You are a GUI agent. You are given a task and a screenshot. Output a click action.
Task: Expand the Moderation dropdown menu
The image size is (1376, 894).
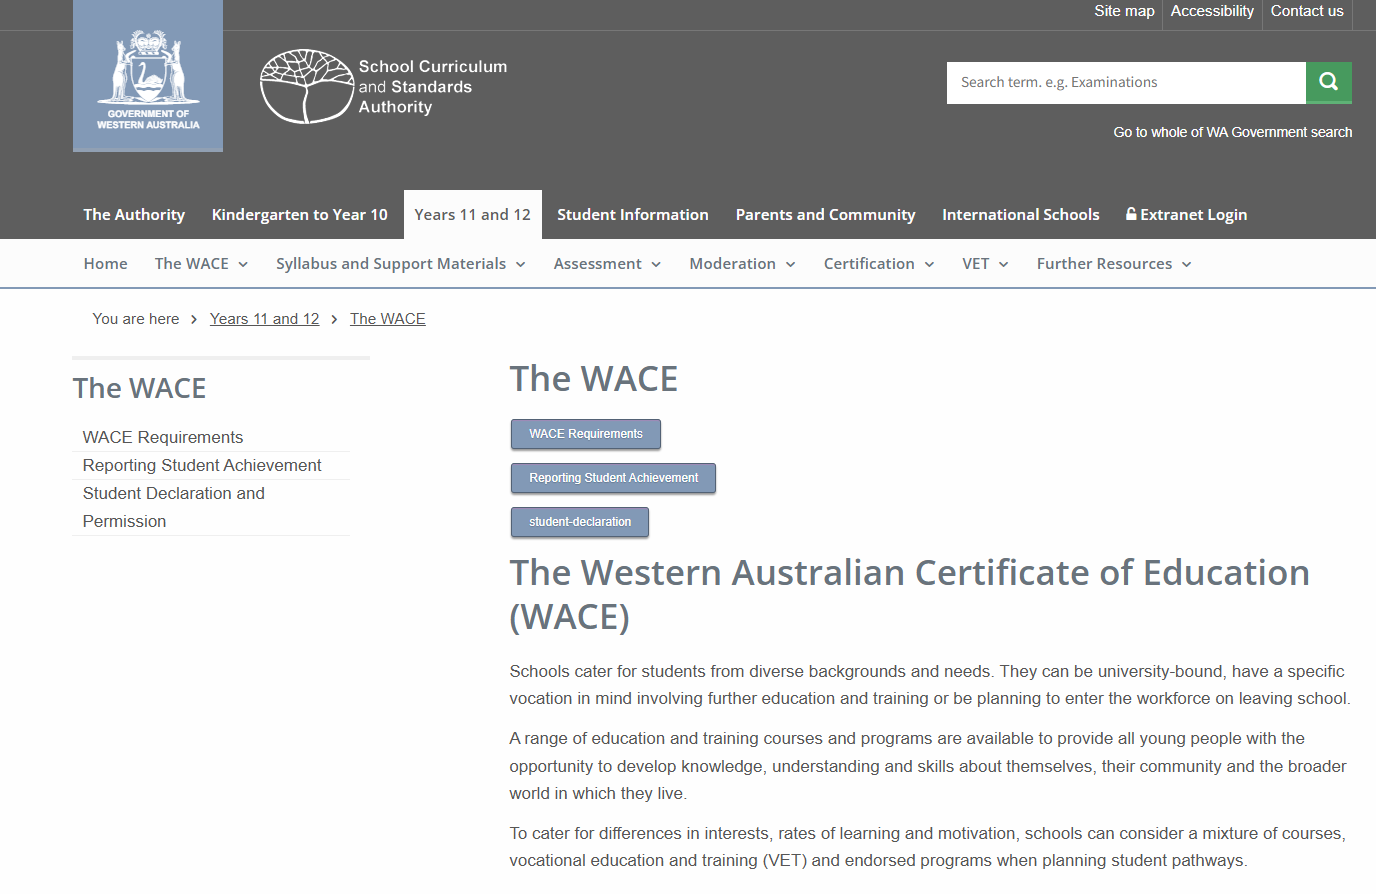coord(742,264)
